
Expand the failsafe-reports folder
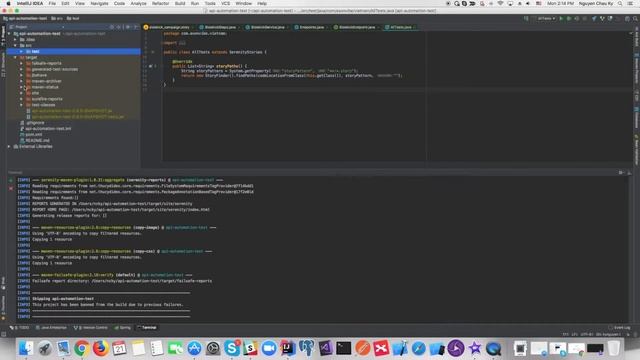coord(21,63)
